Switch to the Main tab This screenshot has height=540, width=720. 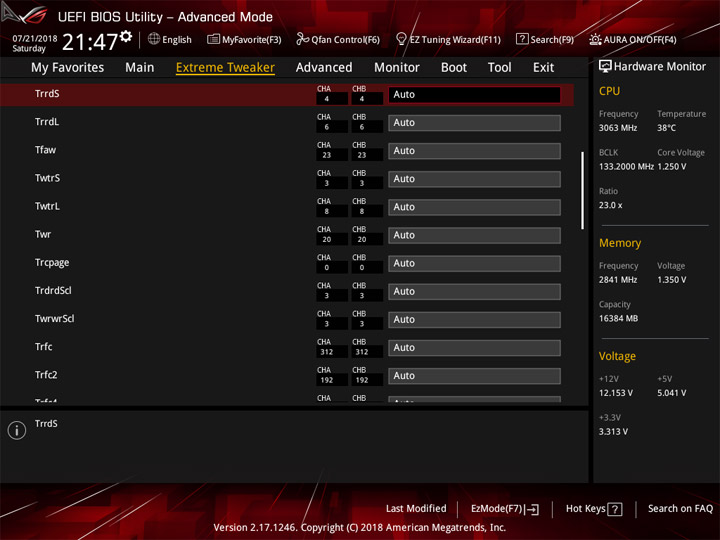coord(140,68)
